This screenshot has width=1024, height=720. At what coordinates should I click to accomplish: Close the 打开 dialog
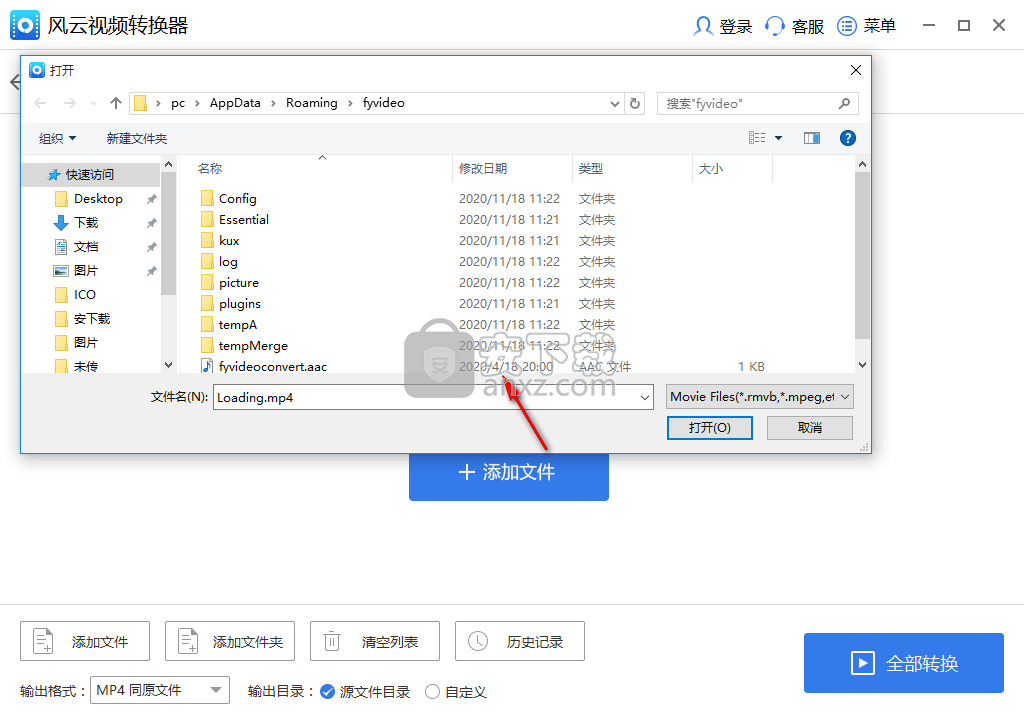(856, 70)
